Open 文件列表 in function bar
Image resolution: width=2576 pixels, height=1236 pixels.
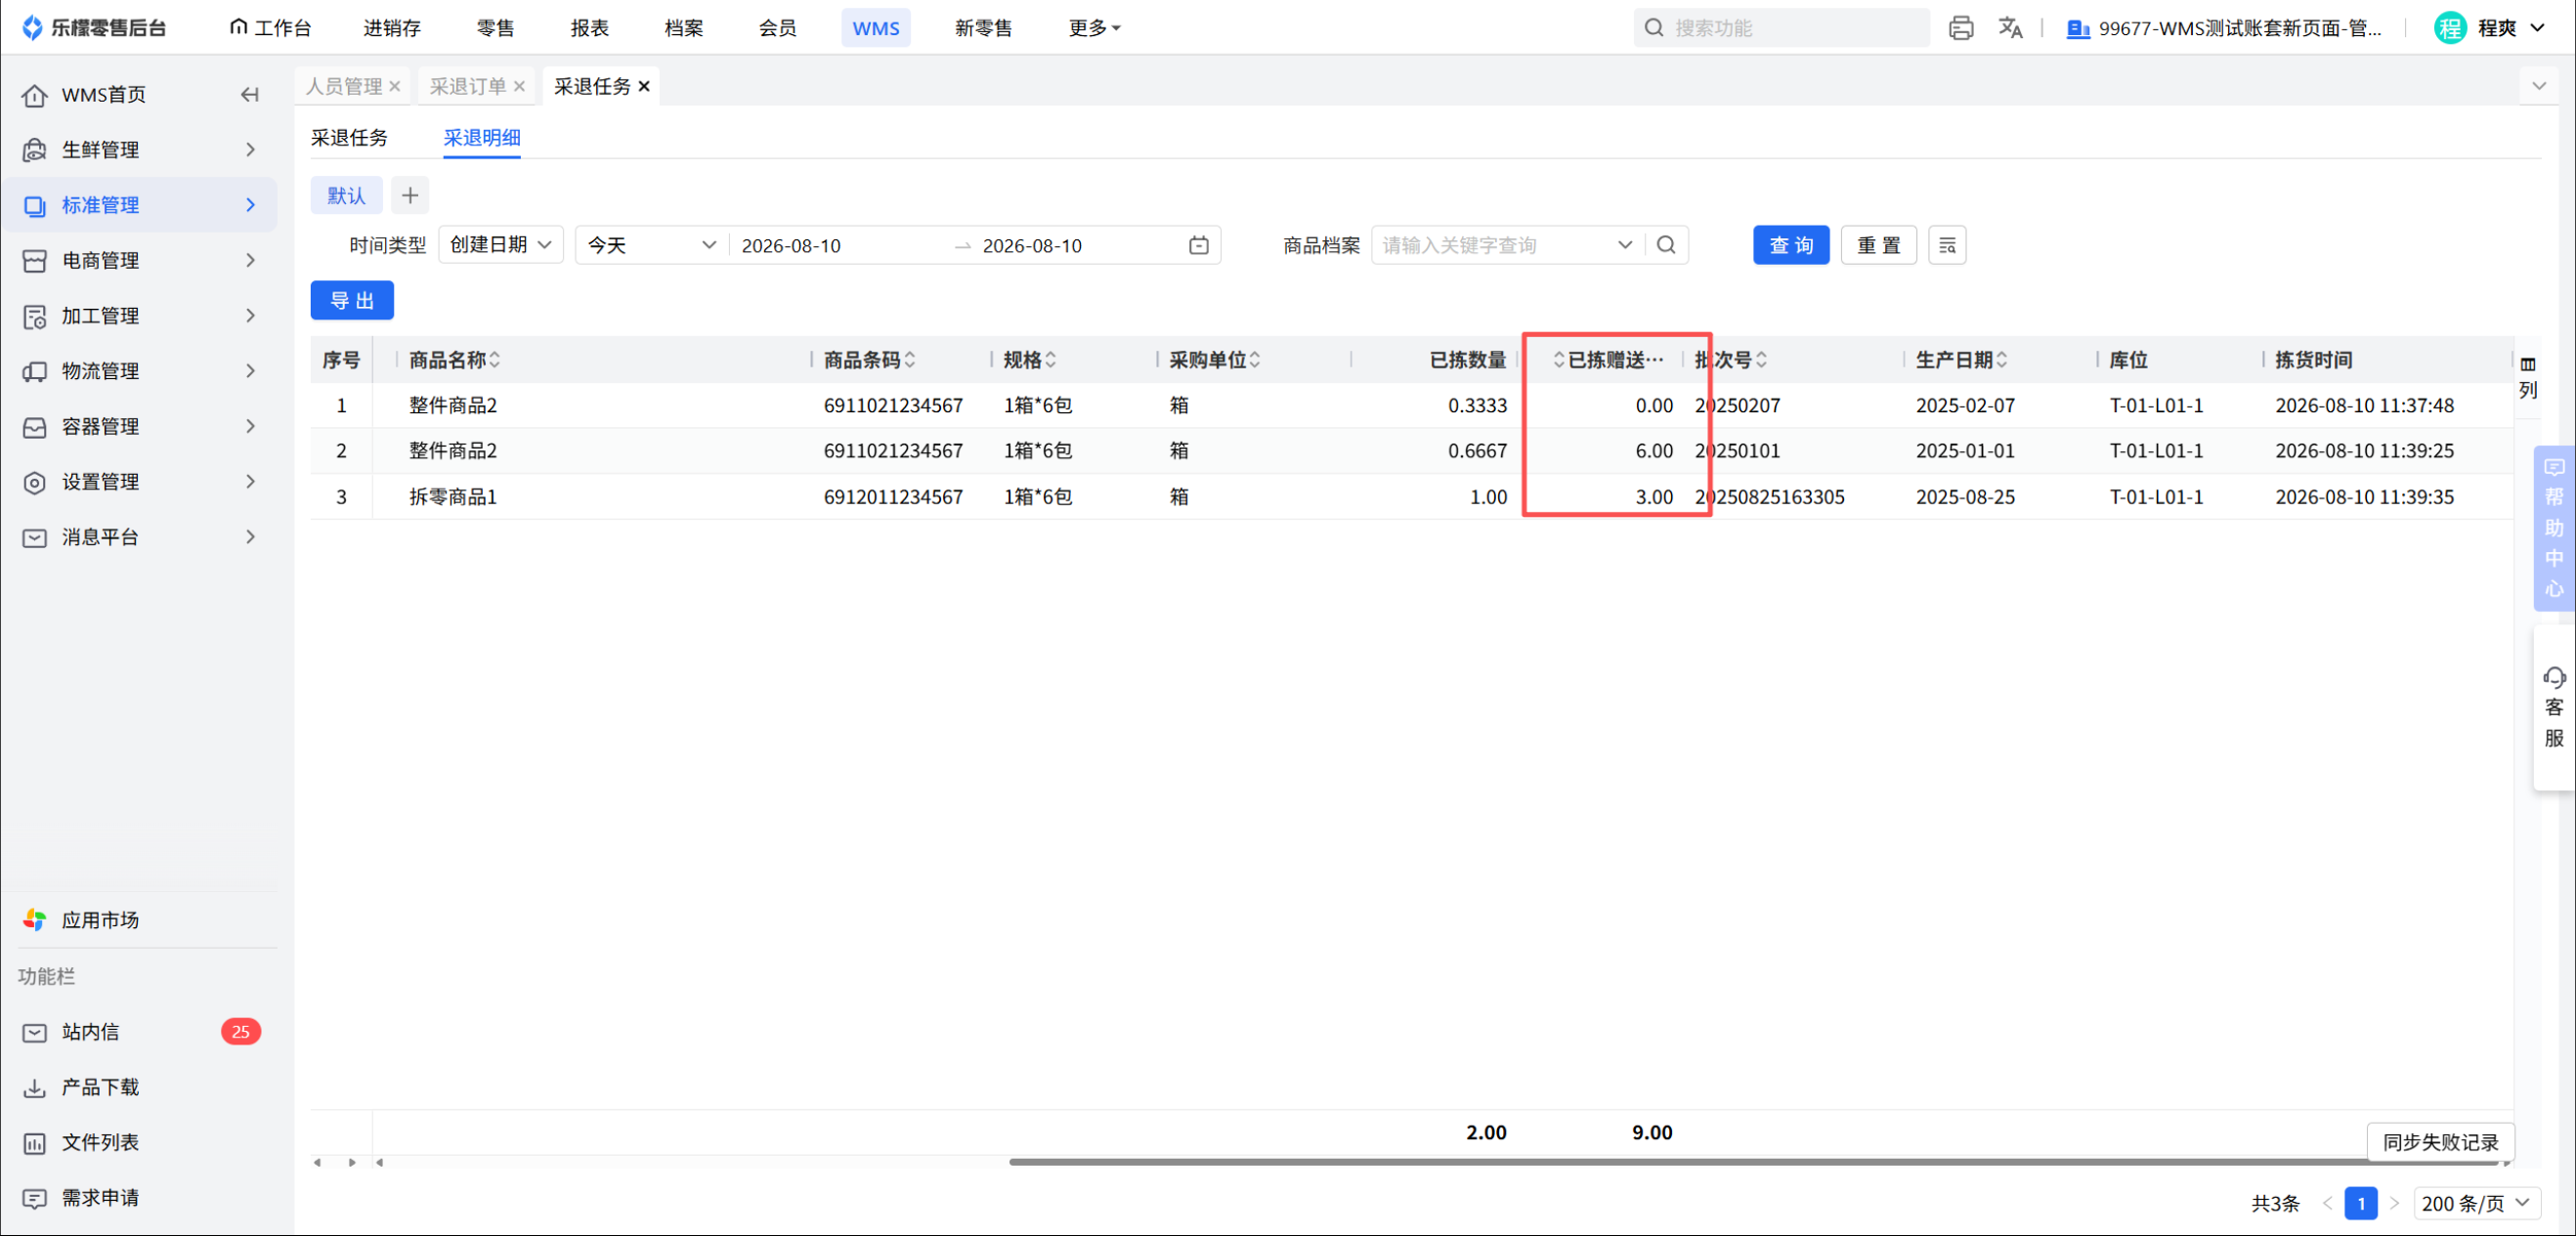pyautogui.click(x=100, y=1142)
